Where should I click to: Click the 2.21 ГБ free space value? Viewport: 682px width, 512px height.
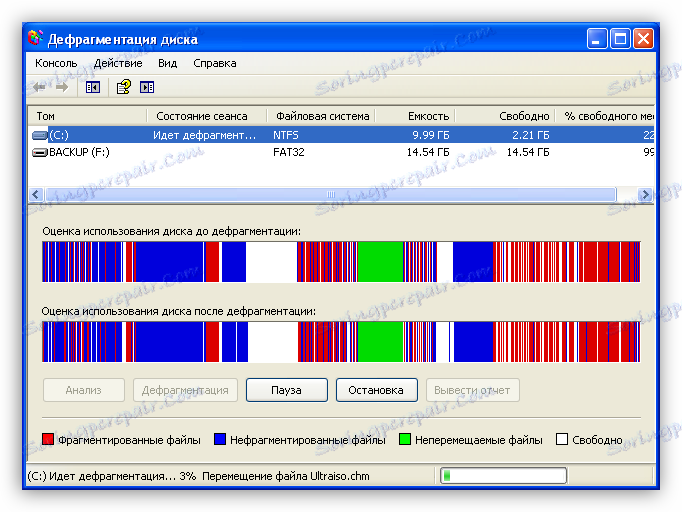tap(531, 135)
